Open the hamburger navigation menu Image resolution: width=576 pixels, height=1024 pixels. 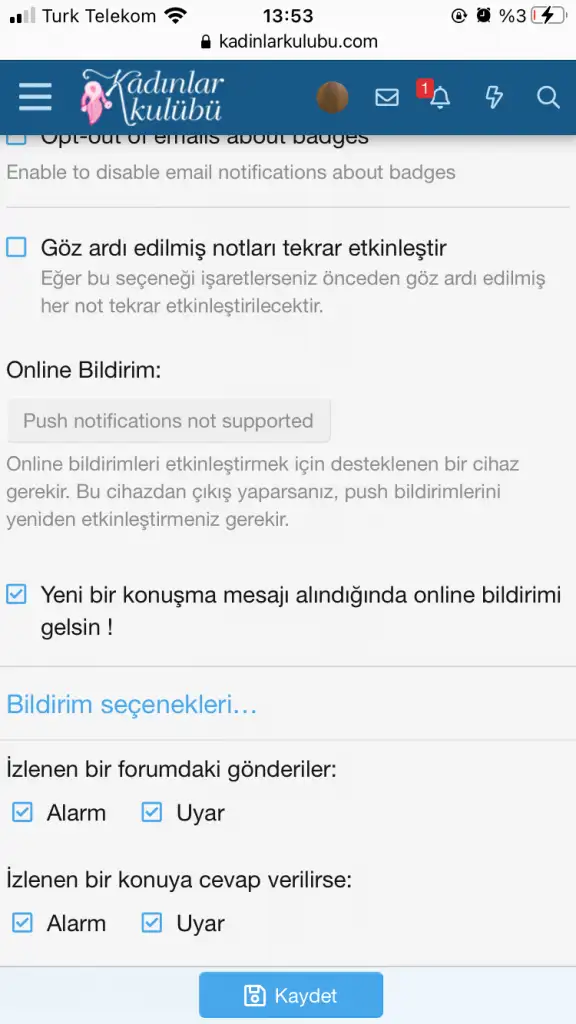[35, 98]
